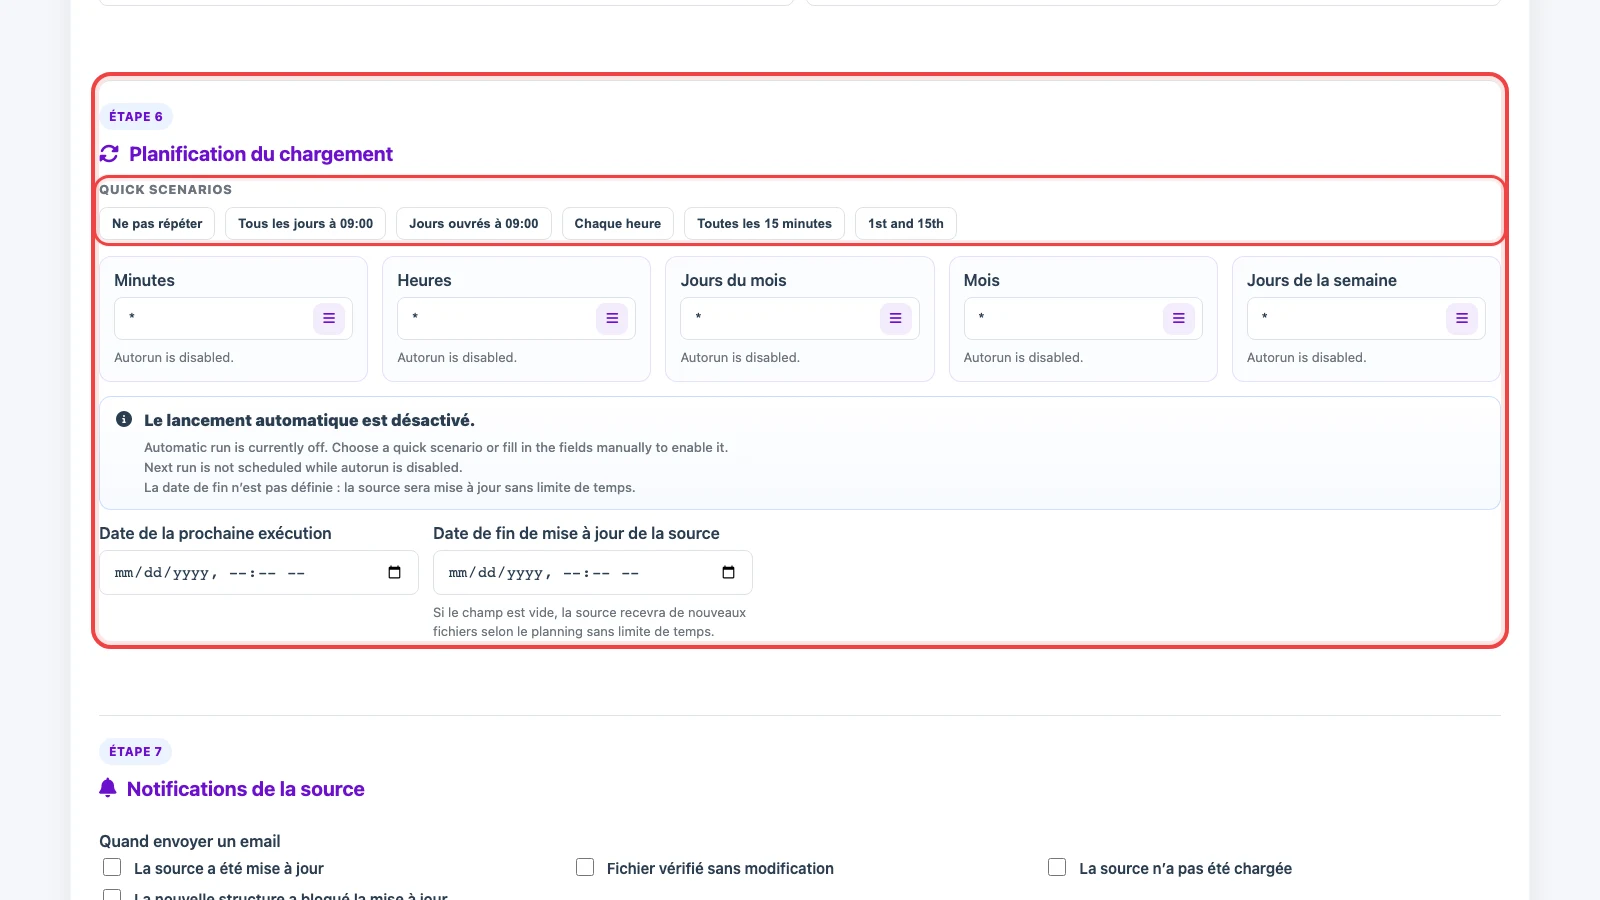Open the Jours de la semaine options icon
This screenshot has width=1600, height=900.
tap(1462, 319)
